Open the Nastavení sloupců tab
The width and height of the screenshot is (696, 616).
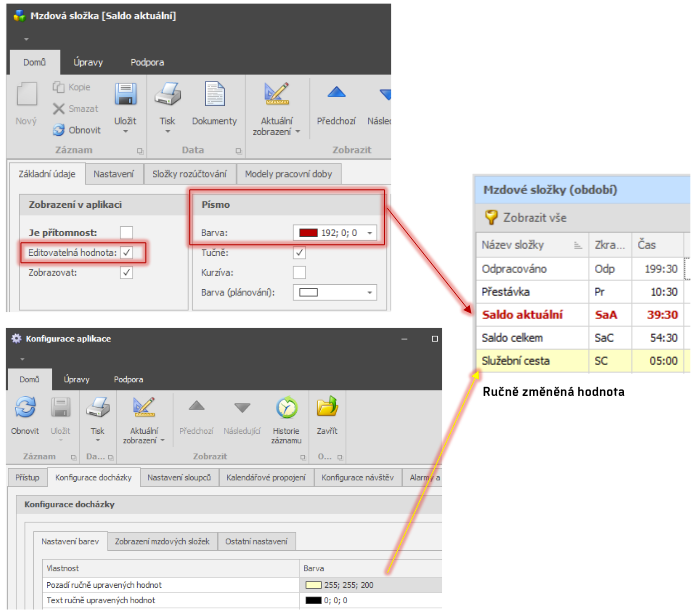[x=179, y=478]
